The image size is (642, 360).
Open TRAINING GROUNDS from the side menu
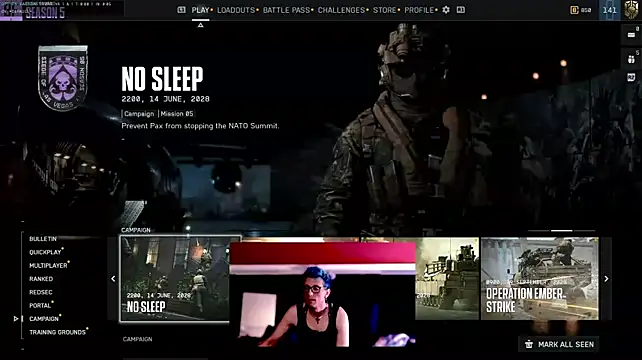pos(57,332)
